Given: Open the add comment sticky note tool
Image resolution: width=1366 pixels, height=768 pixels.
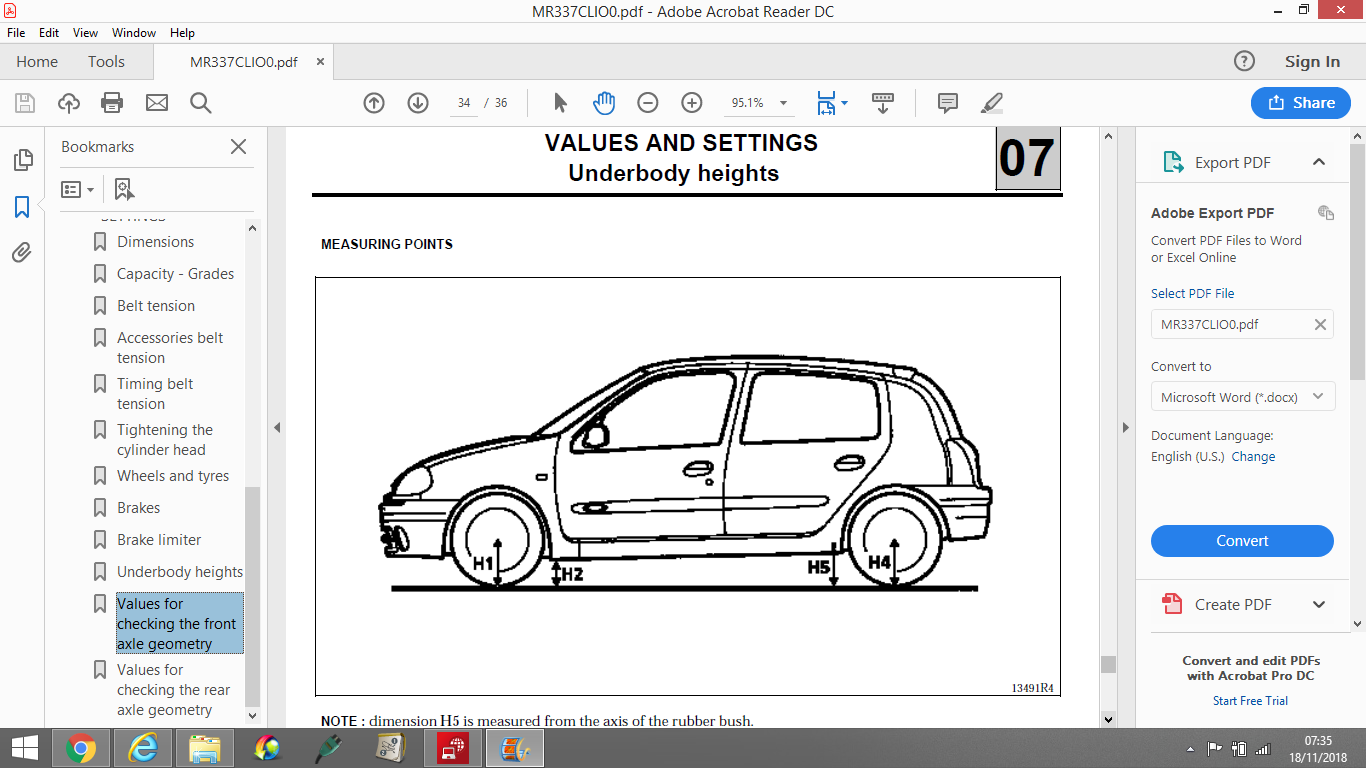Looking at the screenshot, I should coord(948,103).
